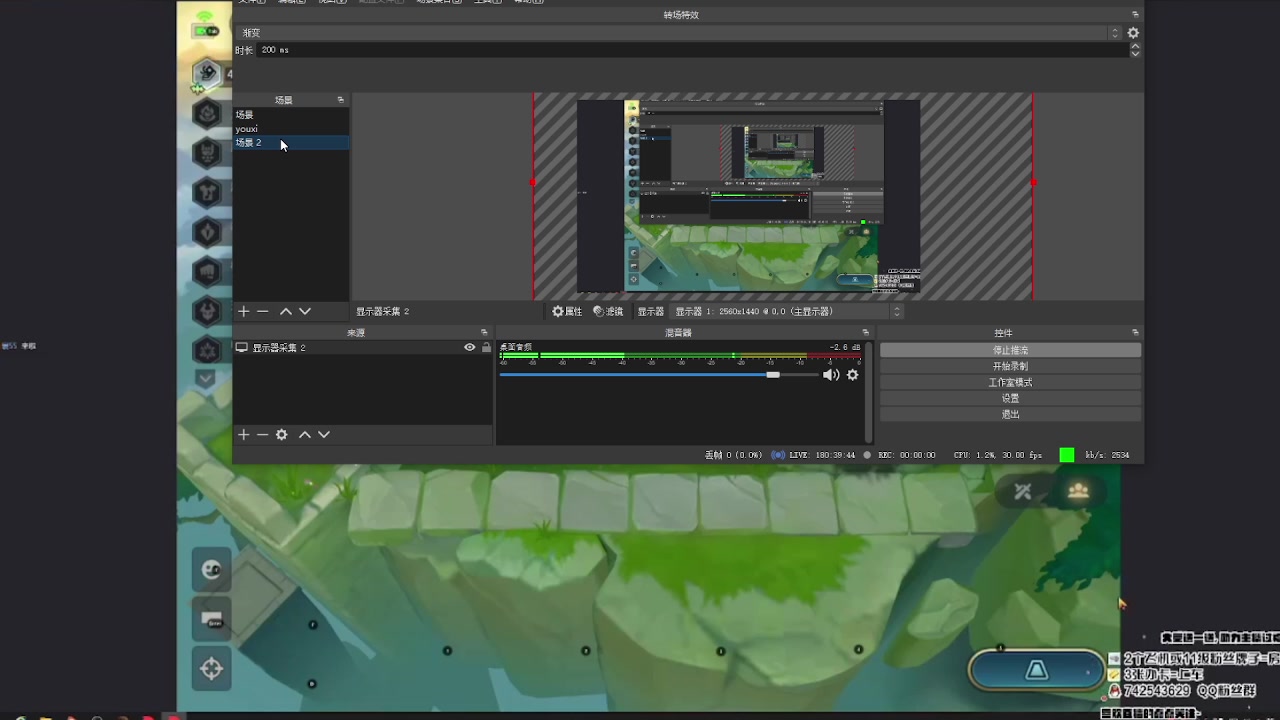The image size is (1280, 720).
Task: Click 开始录制 to start recording
Action: click(1010, 366)
